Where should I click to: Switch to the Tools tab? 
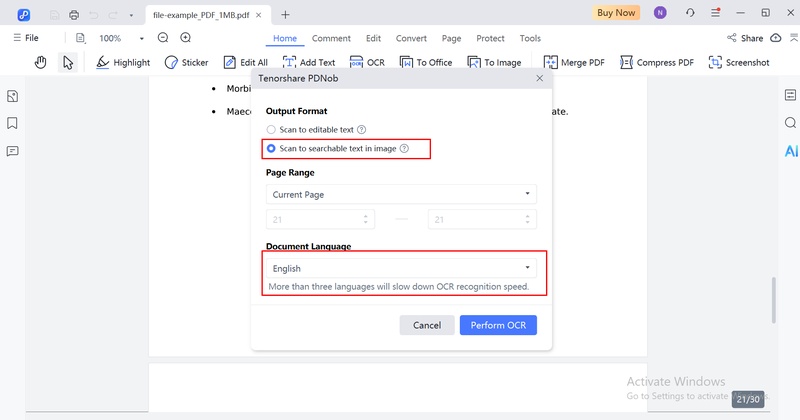point(530,38)
